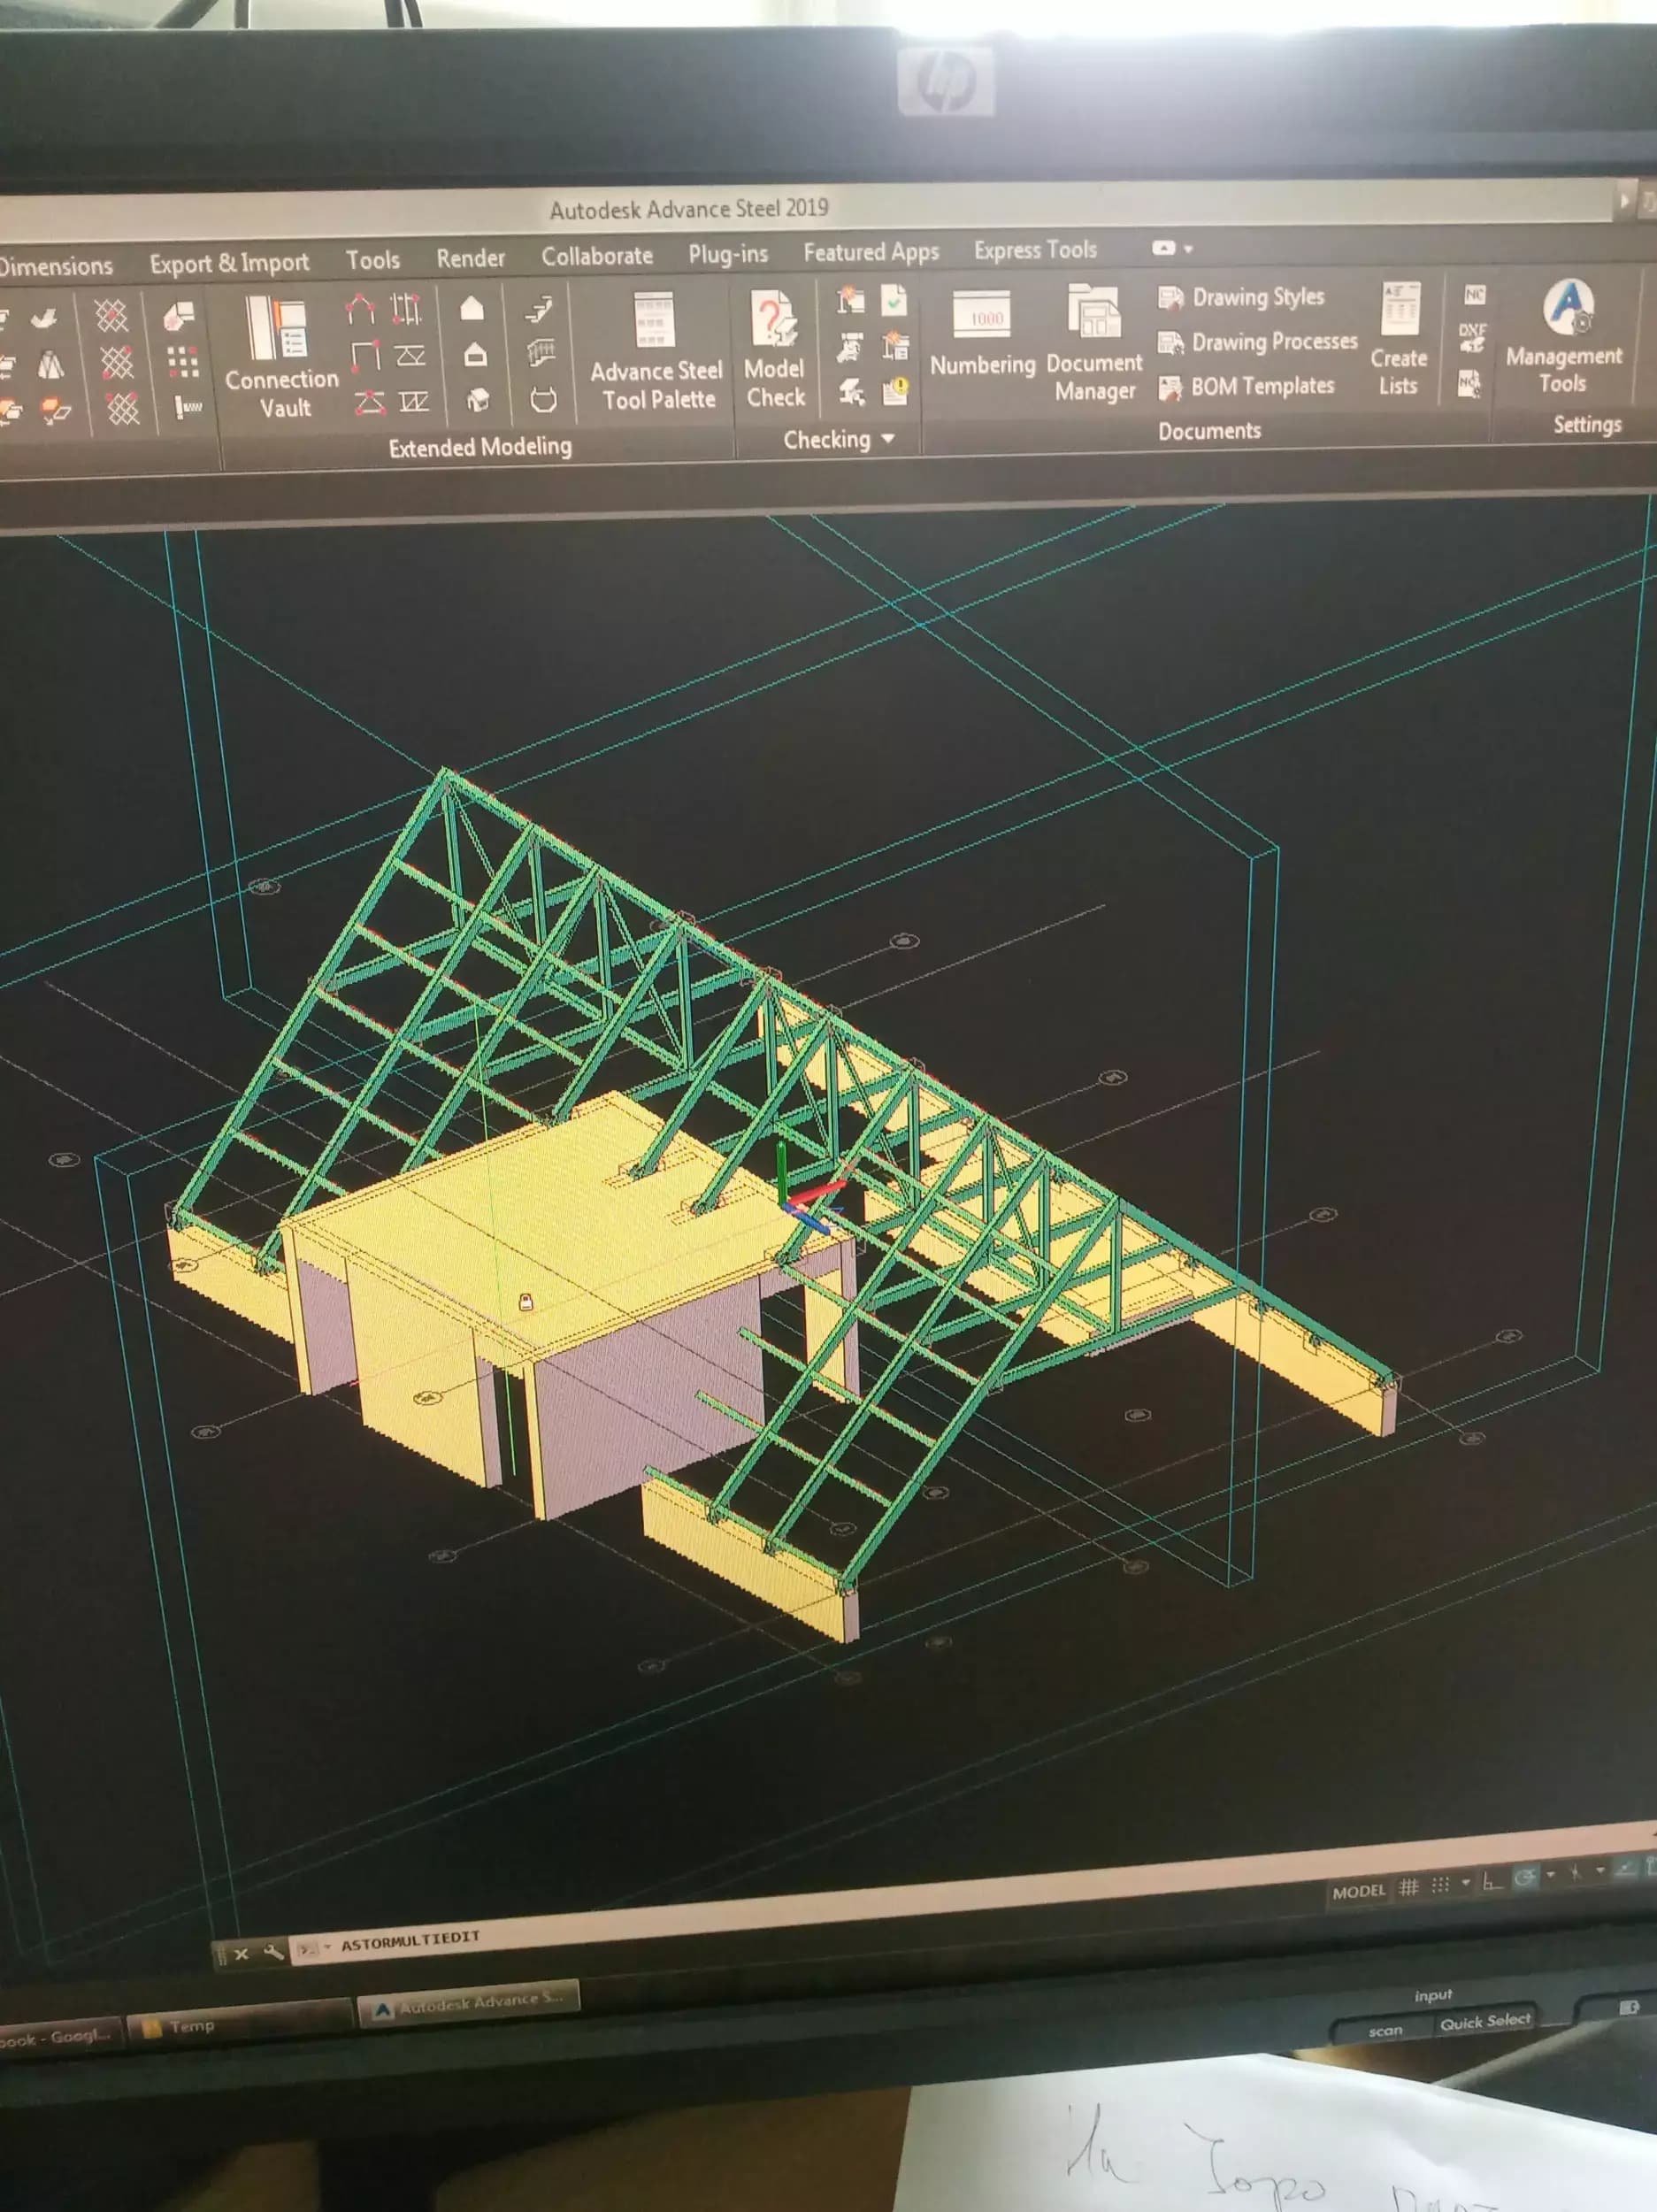Click the NC settings icon below DXF
Image resolution: width=1657 pixels, height=2212 pixels.
pos(1468,382)
